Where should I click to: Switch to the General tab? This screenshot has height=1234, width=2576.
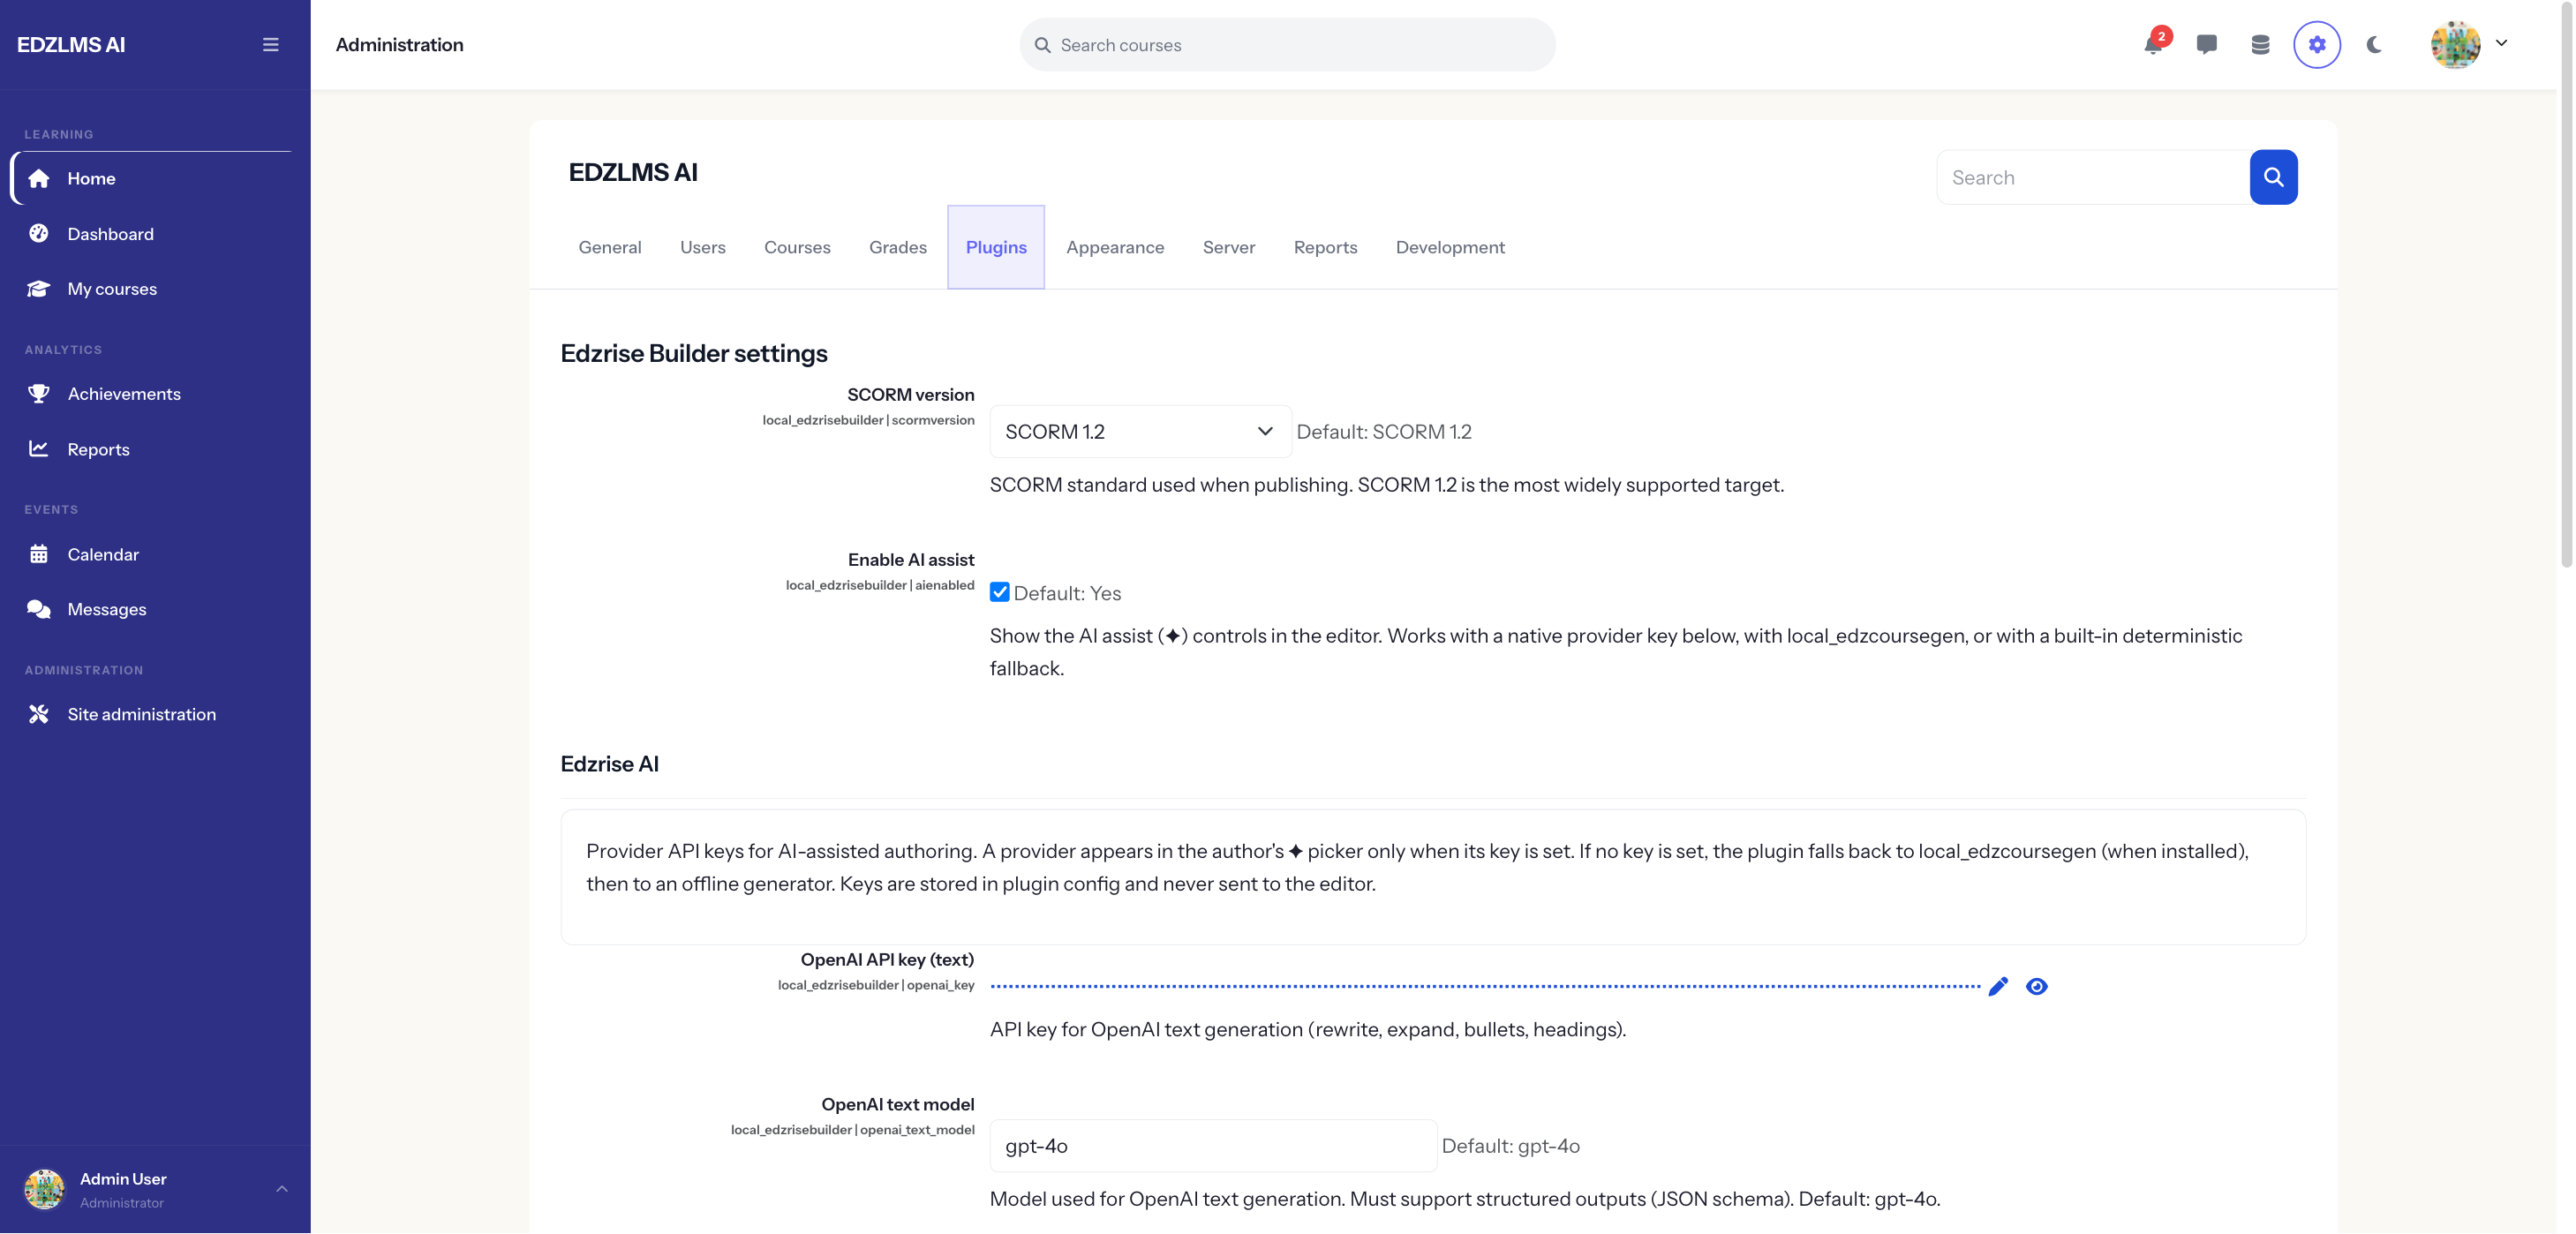coord(609,247)
